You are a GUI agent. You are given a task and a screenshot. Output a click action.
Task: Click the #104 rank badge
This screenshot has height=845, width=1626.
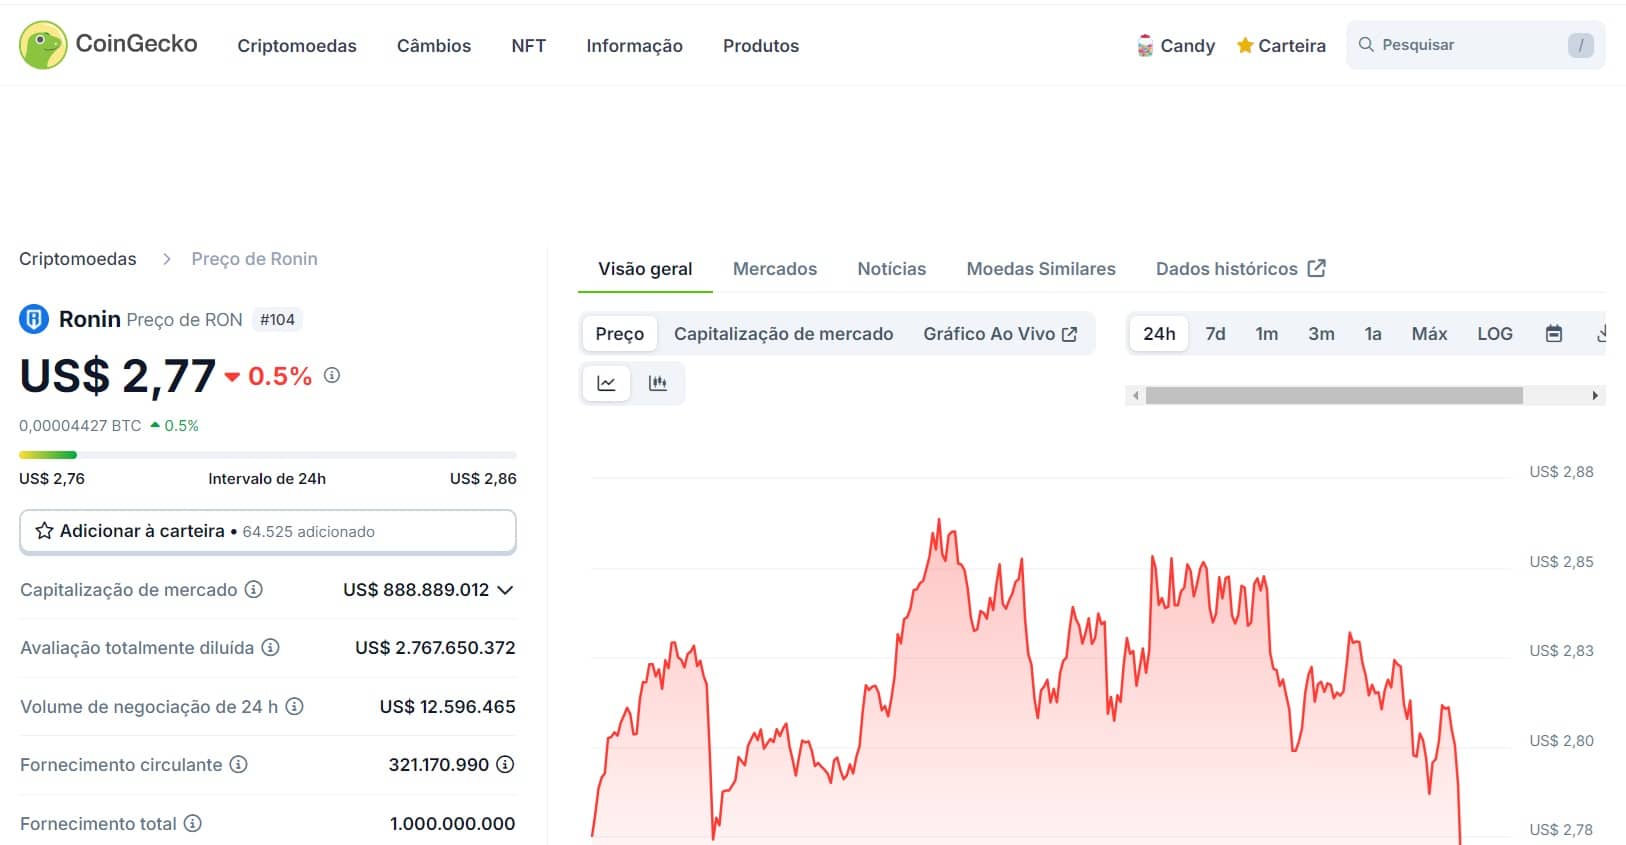click(x=277, y=320)
